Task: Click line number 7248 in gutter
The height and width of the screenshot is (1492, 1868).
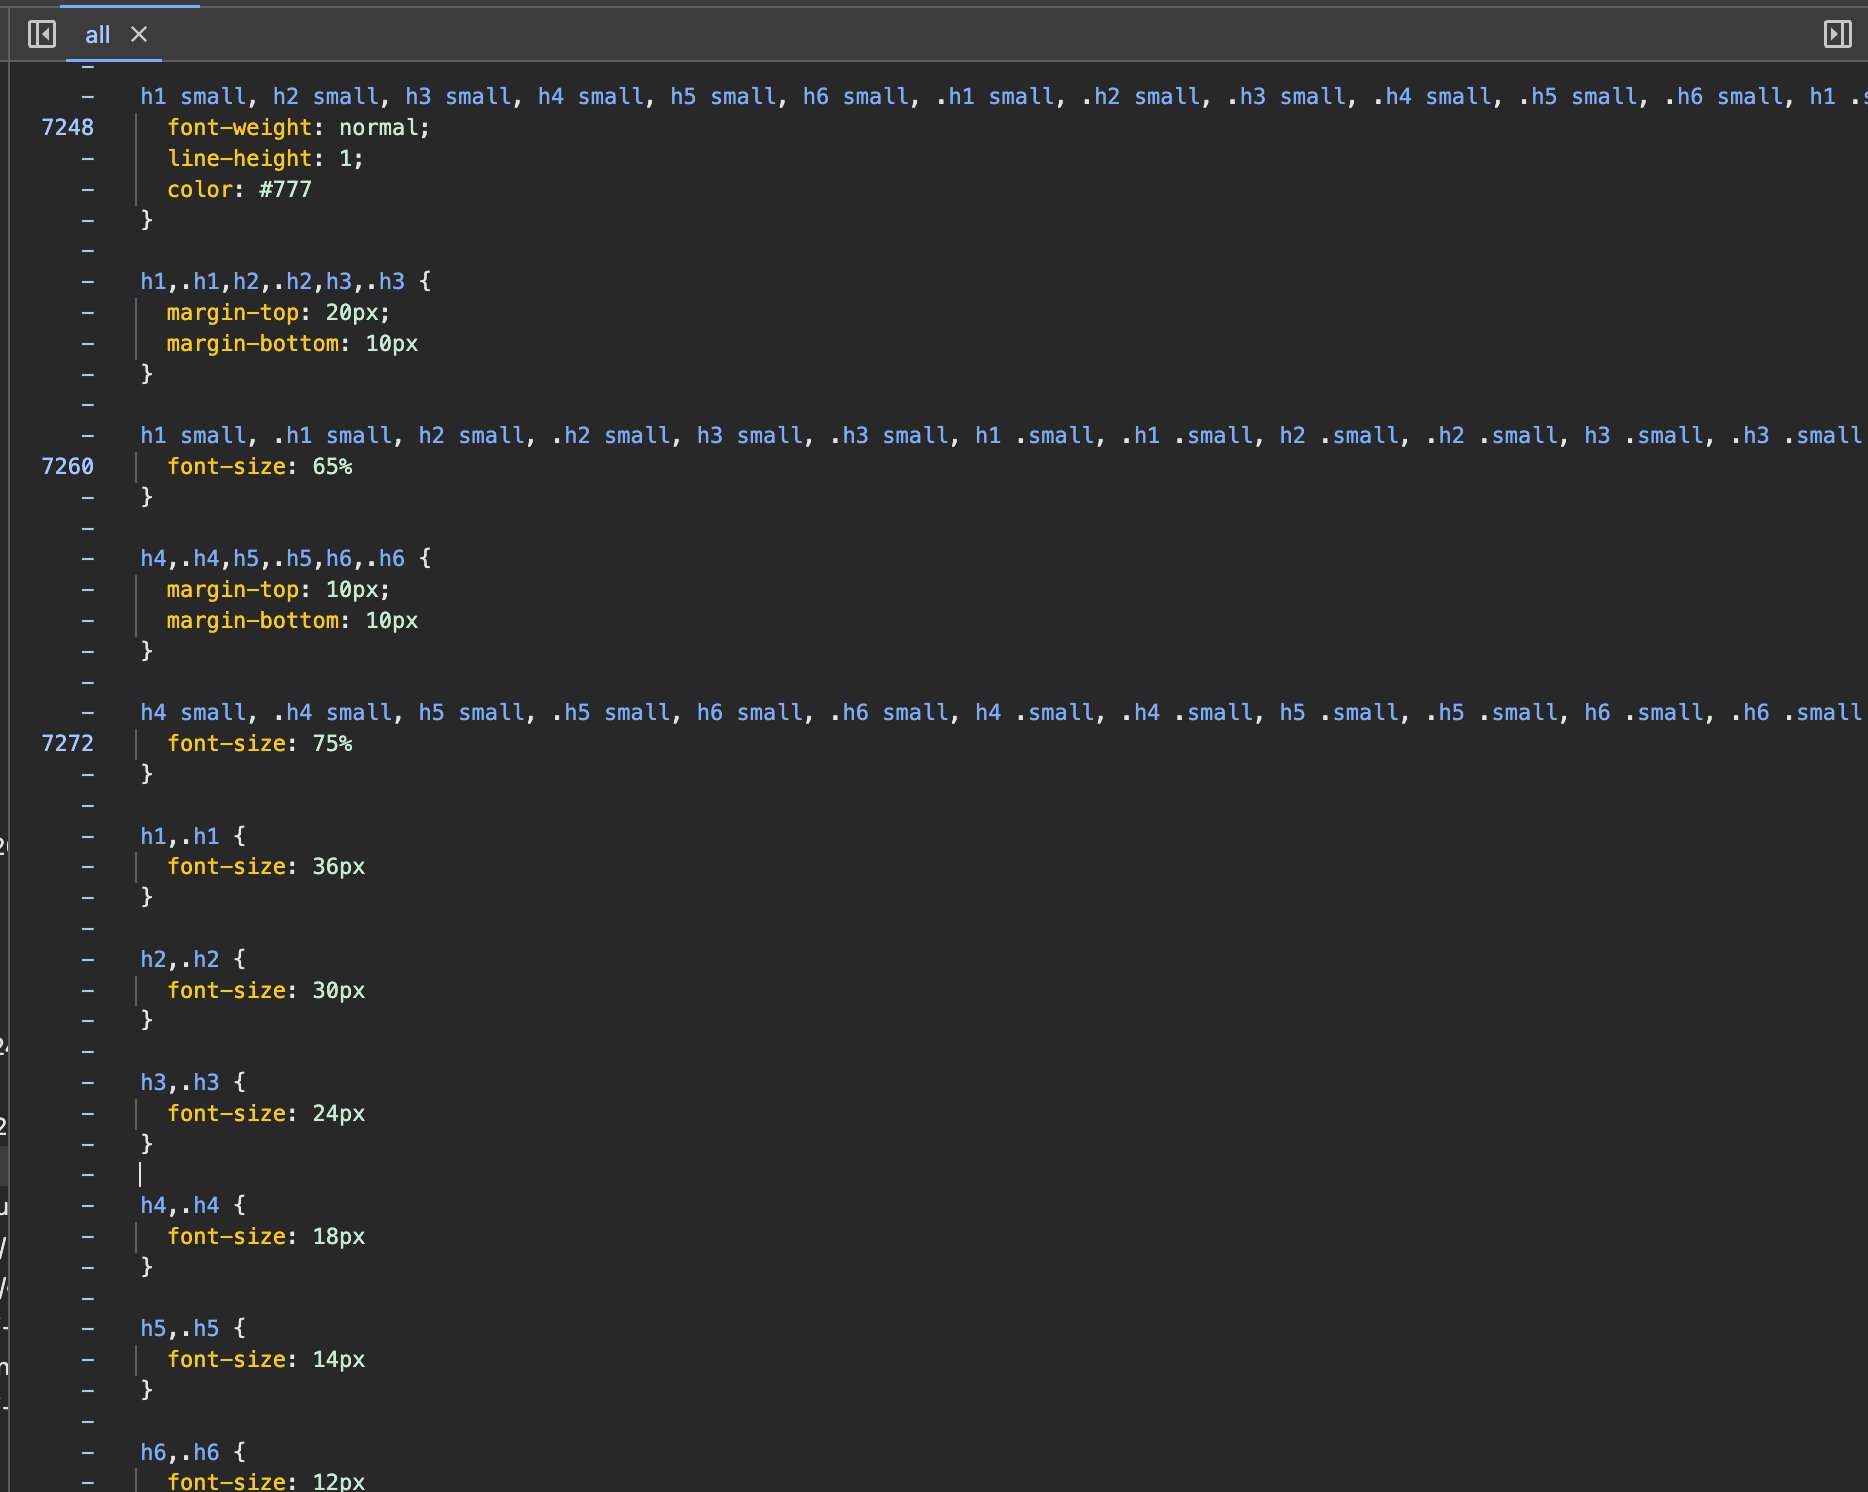Action: (67, 128)
